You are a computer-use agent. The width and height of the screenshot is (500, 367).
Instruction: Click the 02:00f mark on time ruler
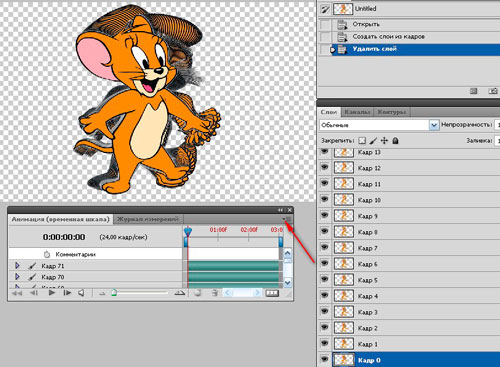pyautogui.click(x=249, y=230)
